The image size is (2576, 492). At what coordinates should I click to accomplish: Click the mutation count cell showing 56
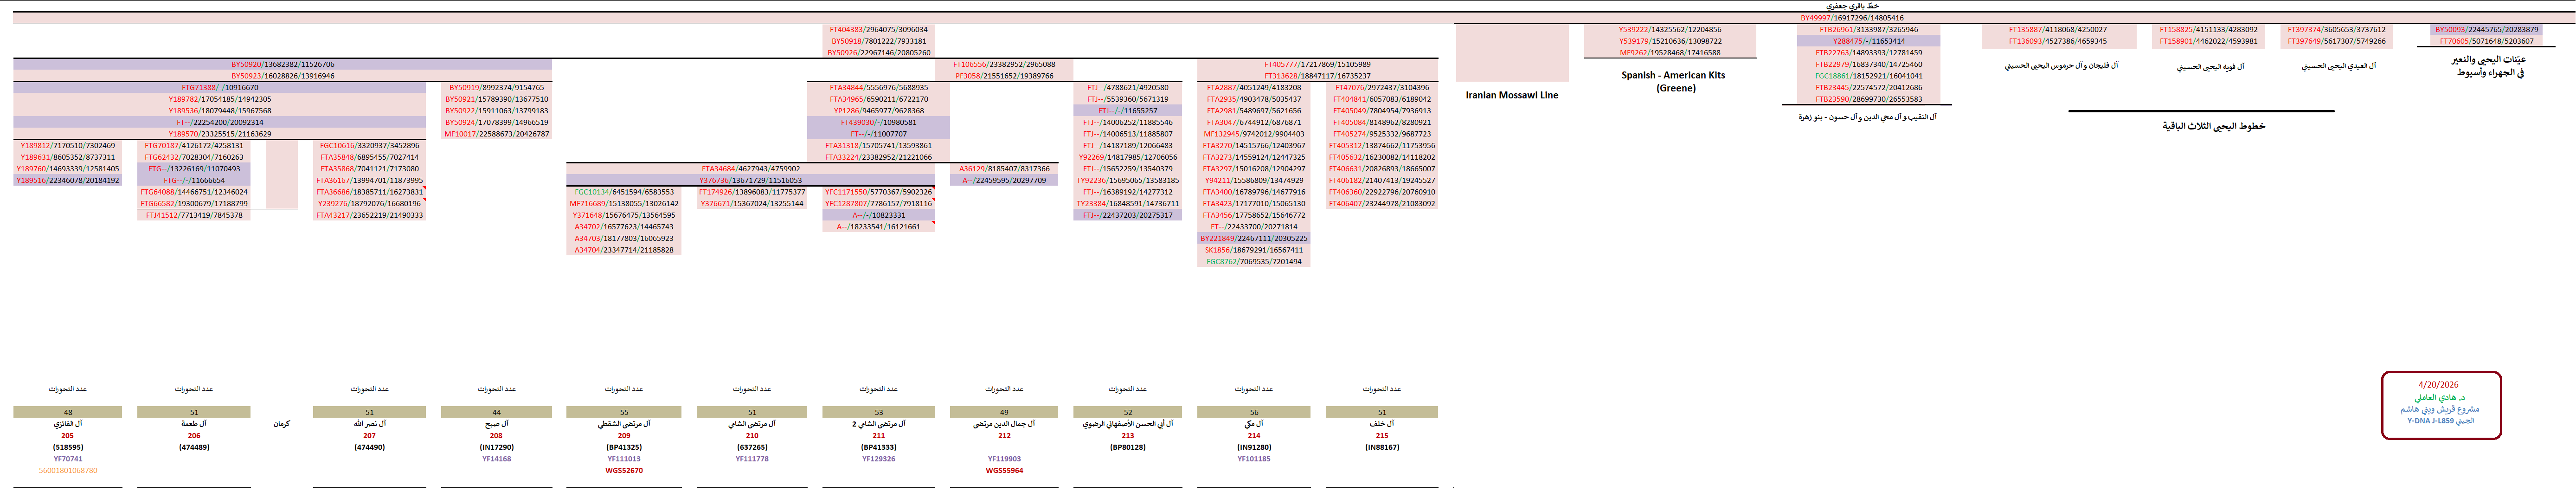1253,412
